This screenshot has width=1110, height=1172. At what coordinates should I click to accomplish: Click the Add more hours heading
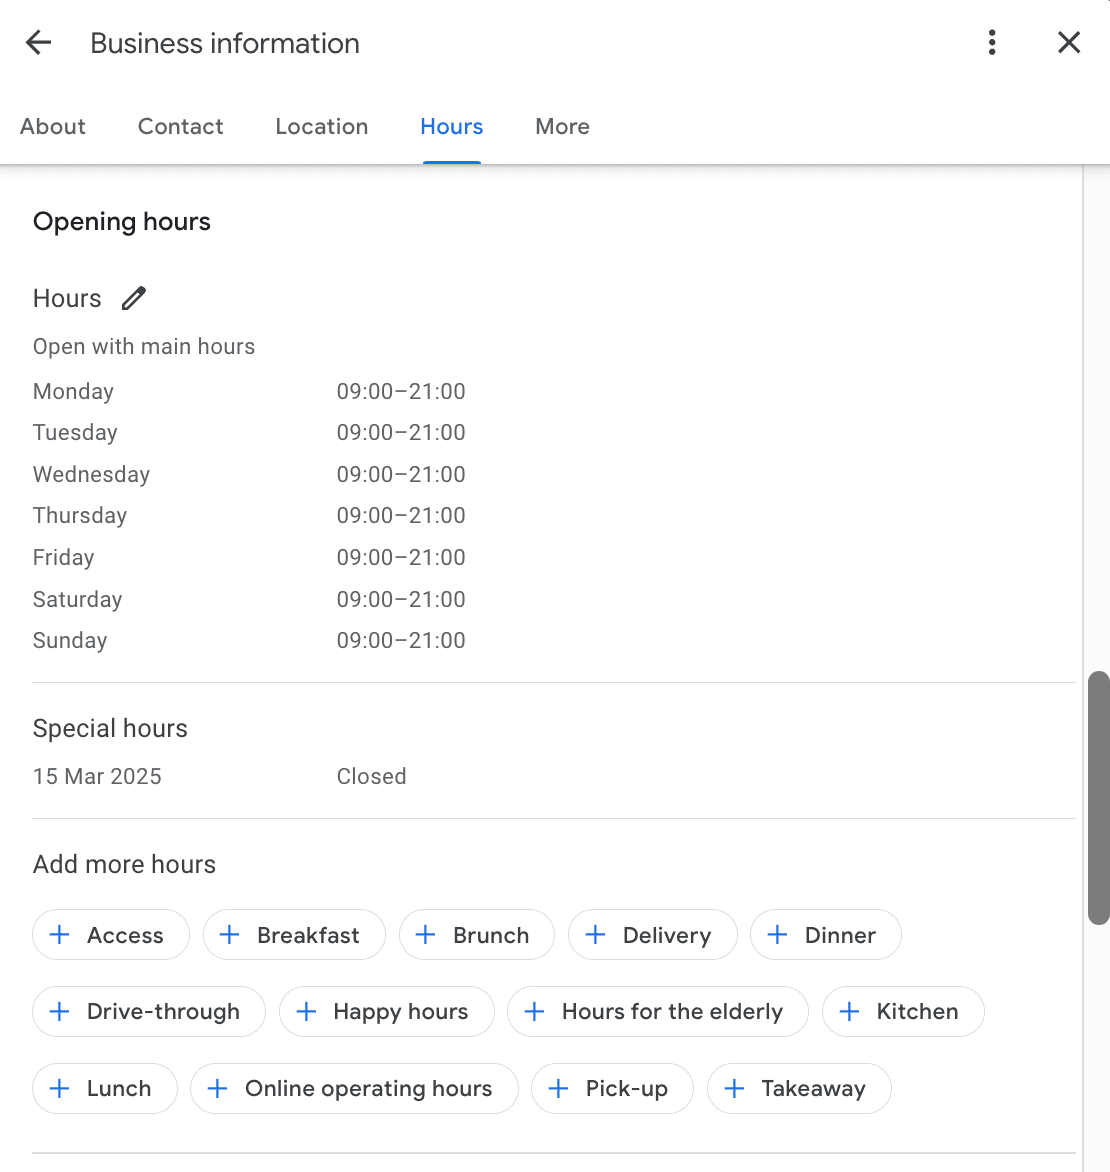click(124, 864)
